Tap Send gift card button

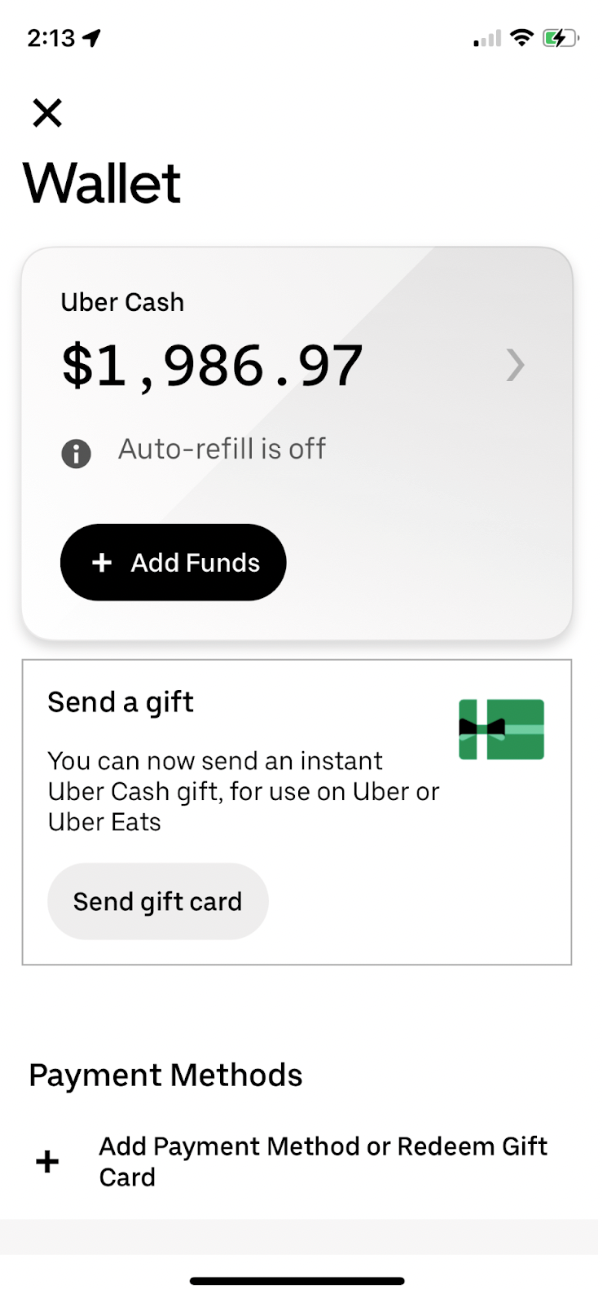pos(158,901)
